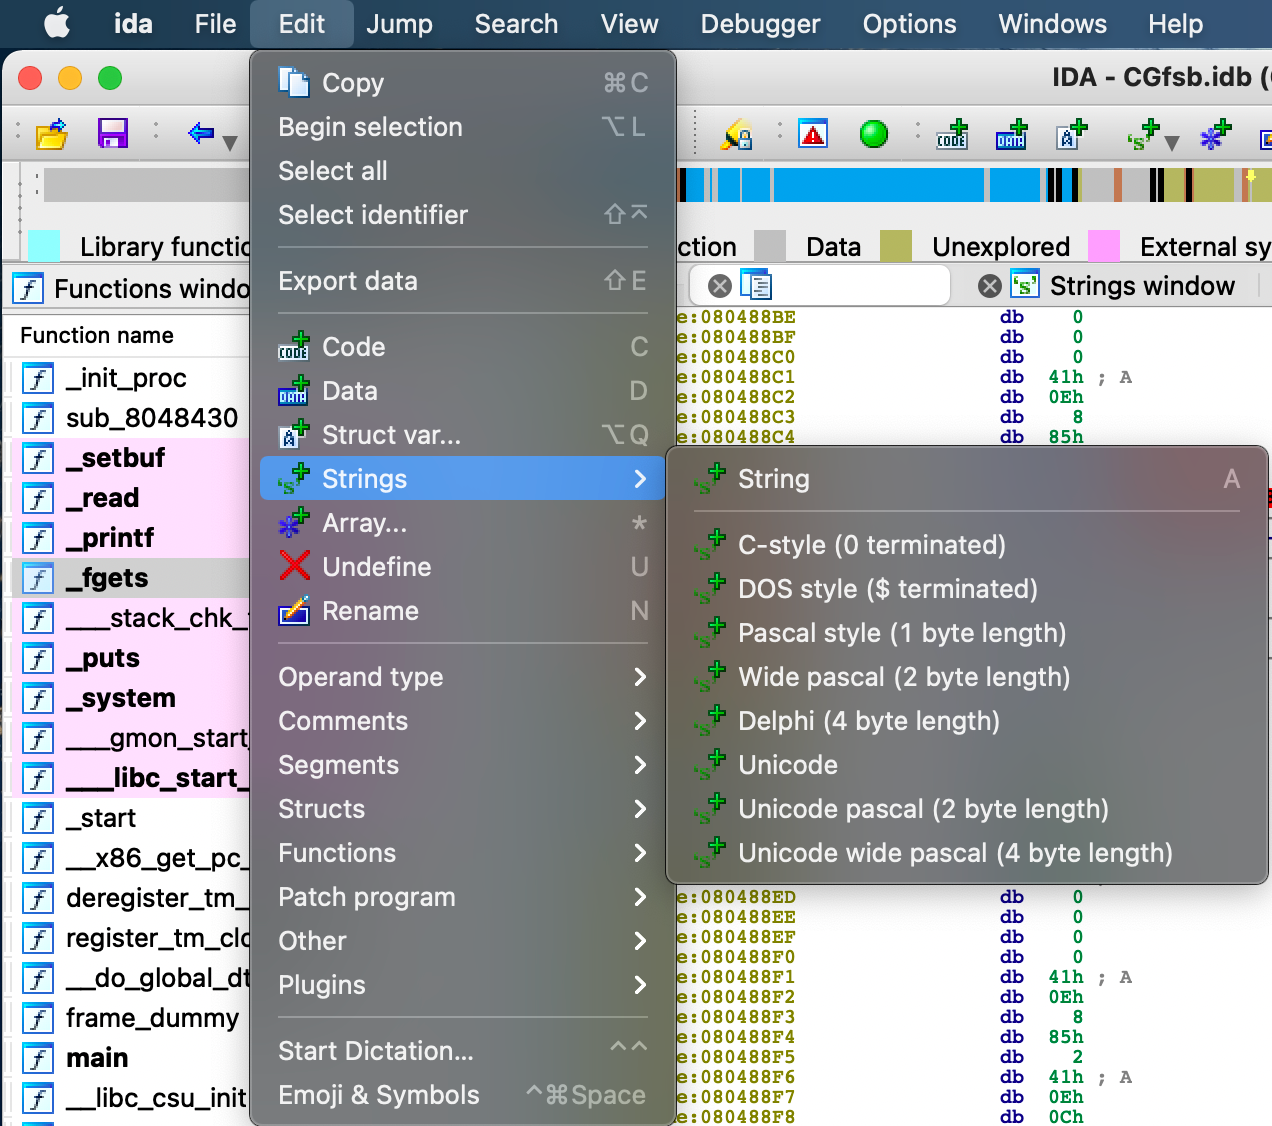The image size is (1272, 1126).
Task: Choose Select identifier menu entry
Action: tap(463, 215)
